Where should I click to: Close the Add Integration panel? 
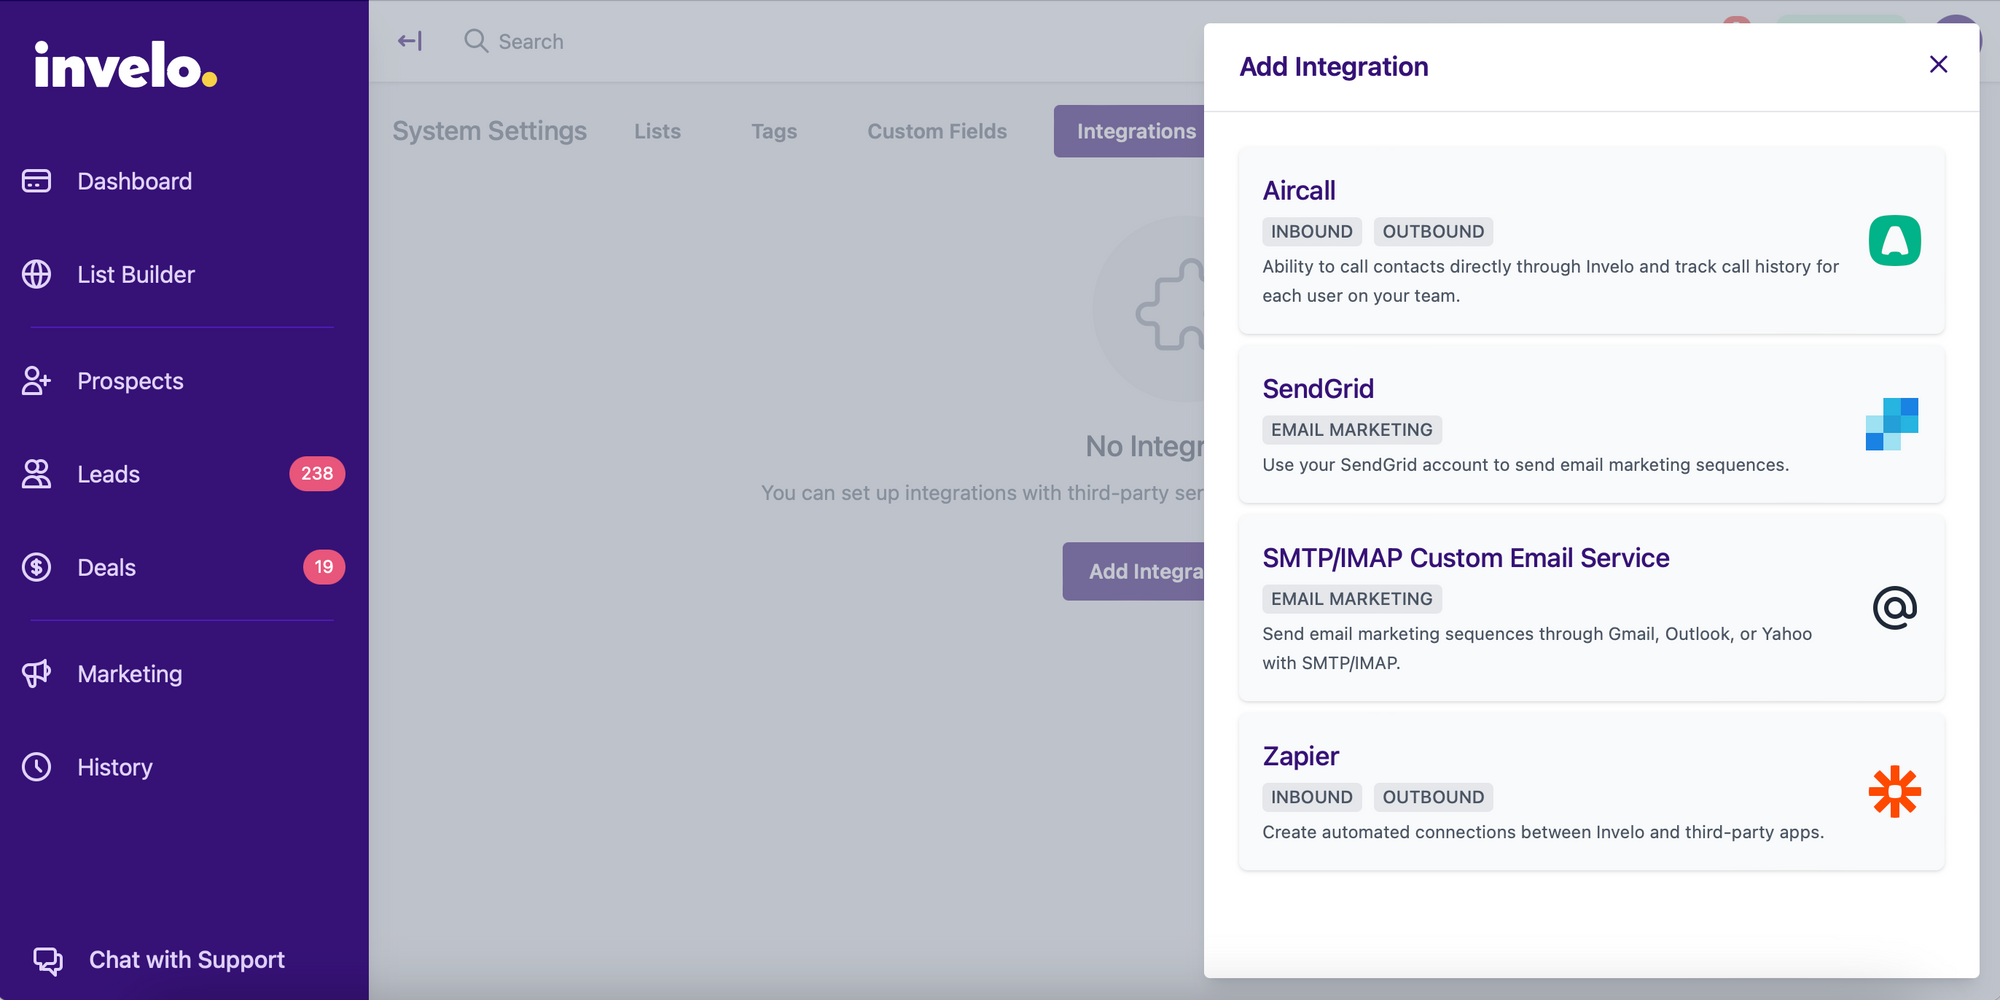pyautogui.click(x=1938, y=65)
